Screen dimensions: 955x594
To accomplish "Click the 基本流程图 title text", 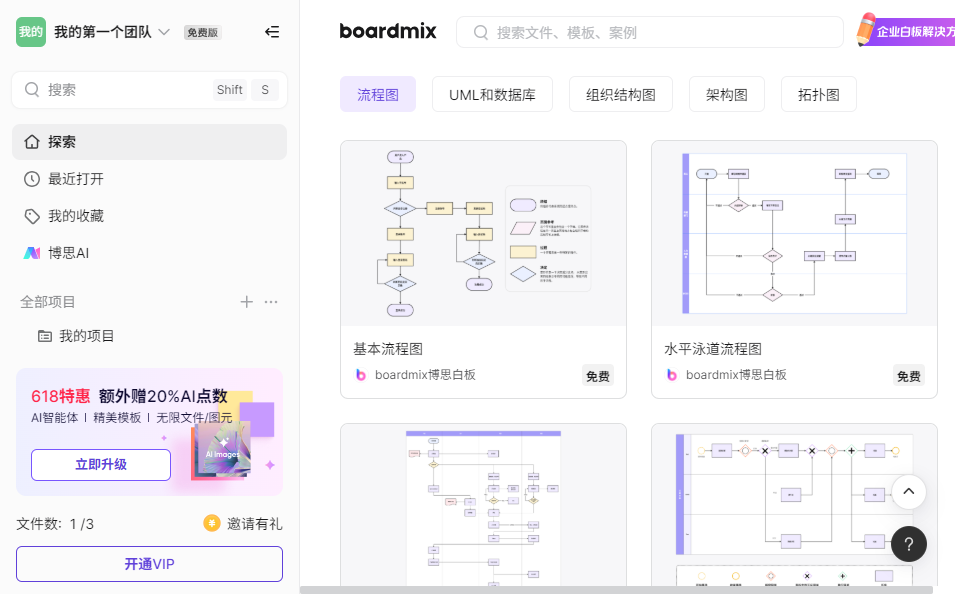I will coord(388,349).
